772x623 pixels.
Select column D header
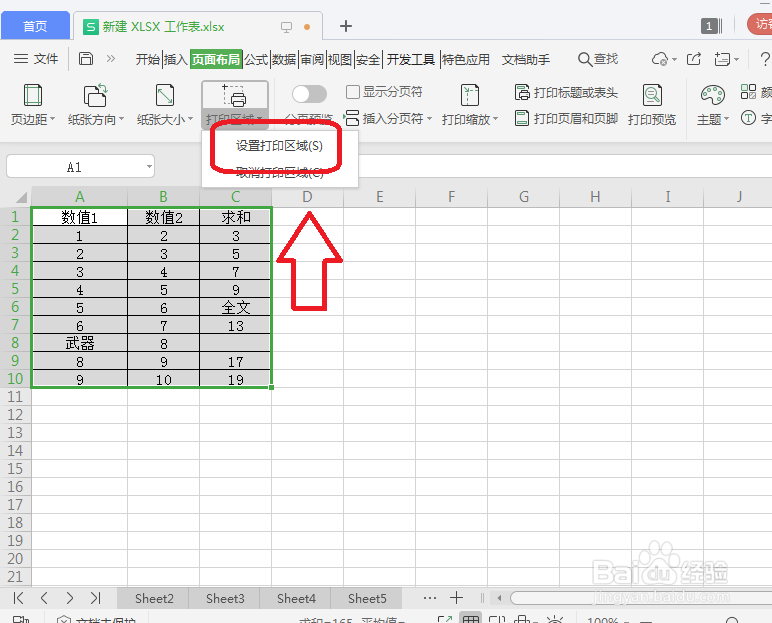pos(307,197)
